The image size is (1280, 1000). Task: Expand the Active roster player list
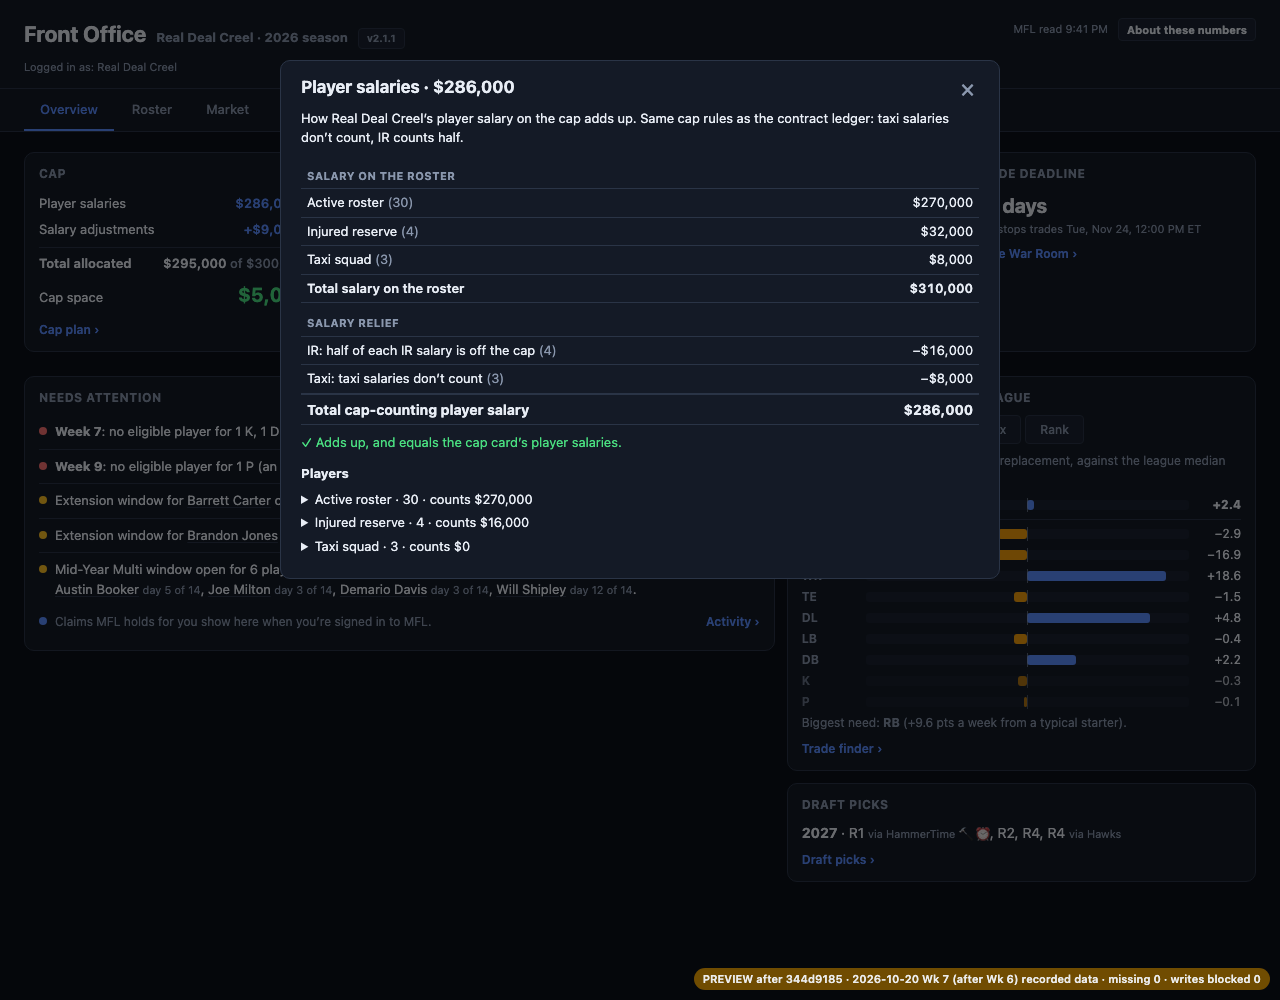pos(417,499)
